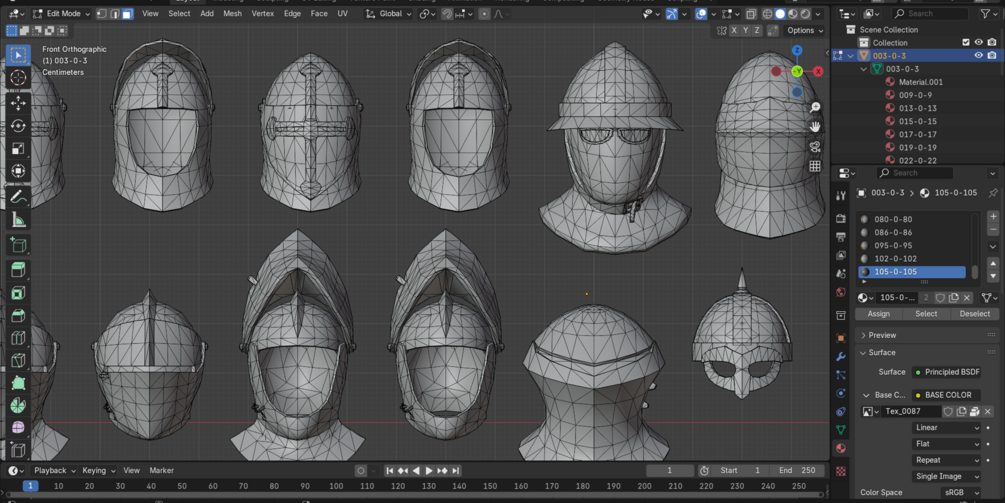
Task: Choose the Measure tool
Action: pos(18,220)
